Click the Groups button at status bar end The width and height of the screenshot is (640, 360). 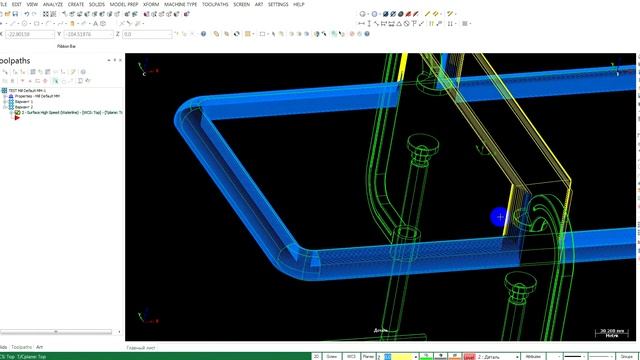point(627,356)
